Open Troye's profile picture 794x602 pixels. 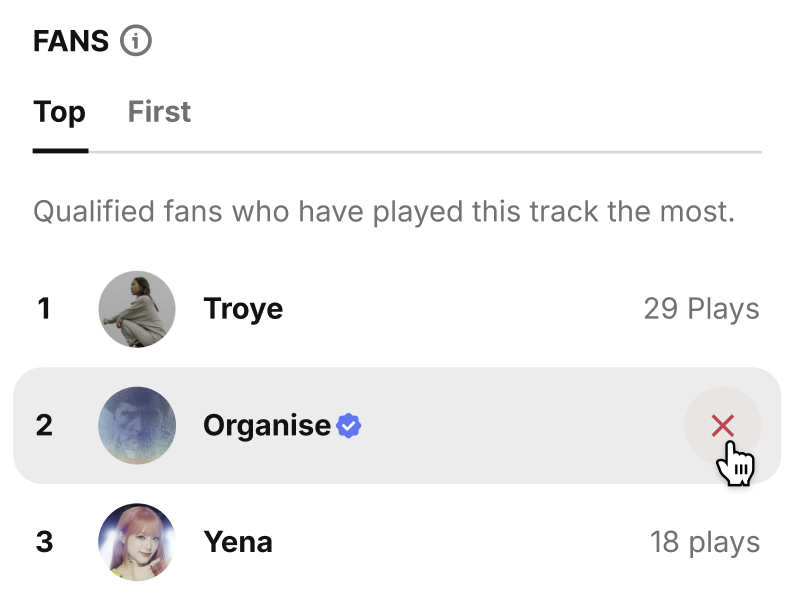pos(137,309)
